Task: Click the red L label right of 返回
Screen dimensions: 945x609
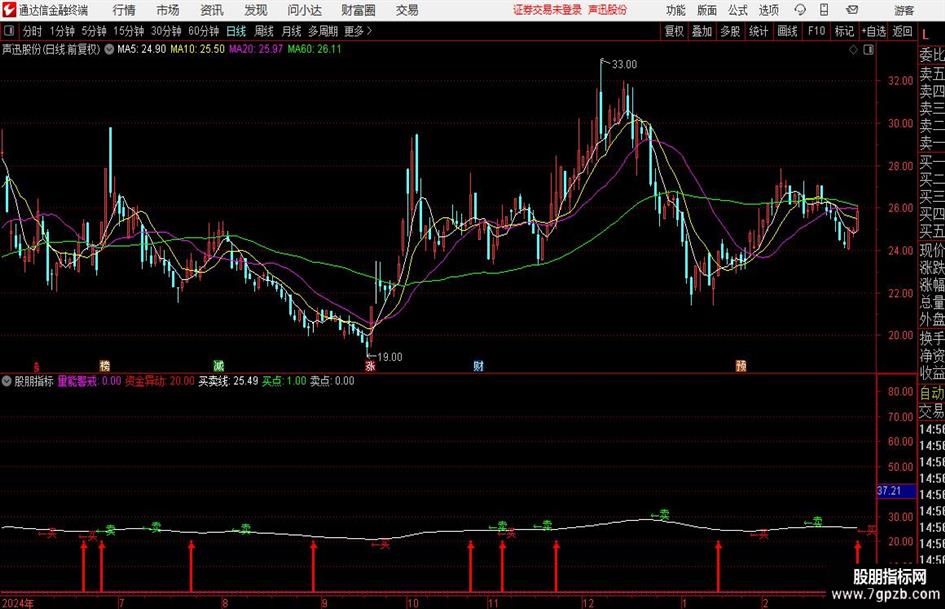Action: [x=926, y=36]
